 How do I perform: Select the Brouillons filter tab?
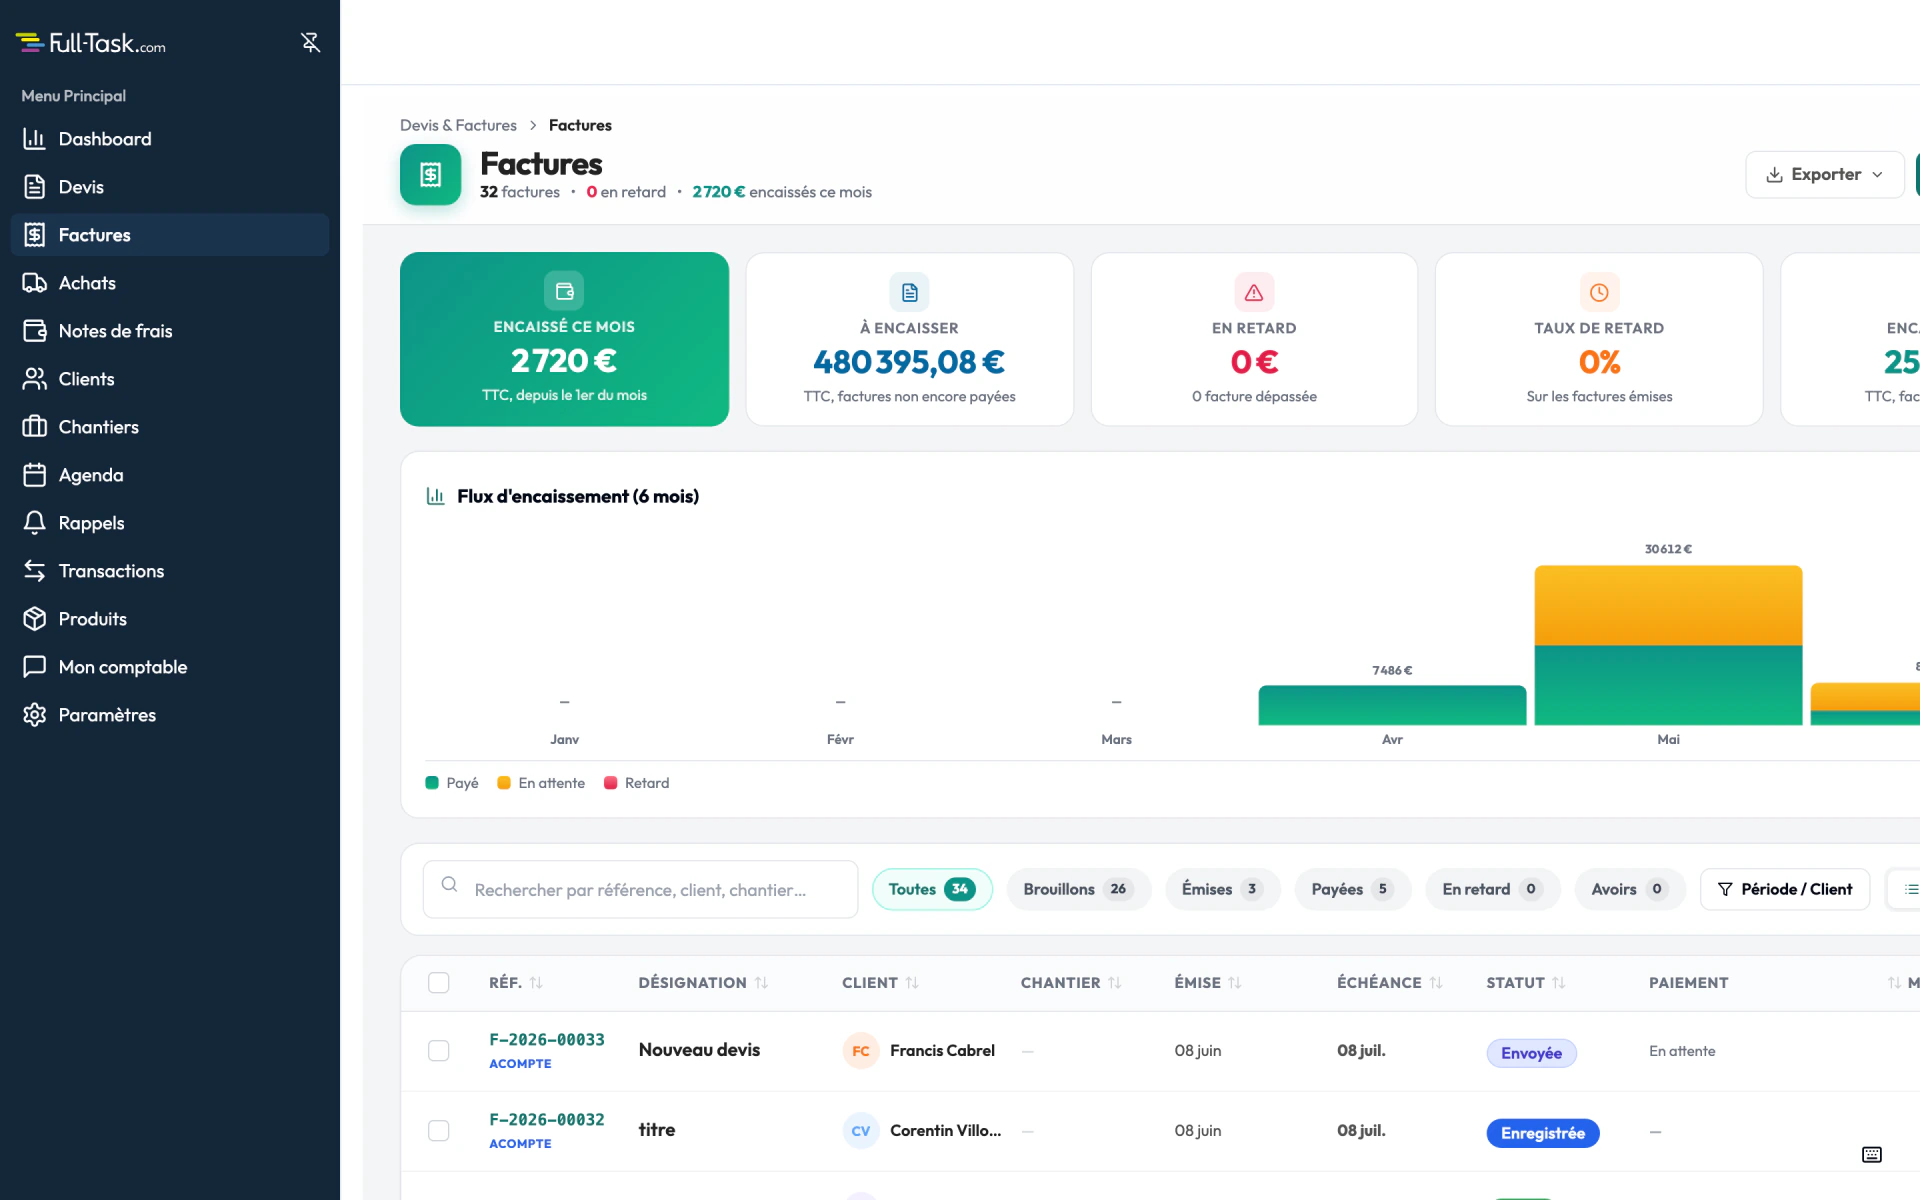coord(1079,889)
